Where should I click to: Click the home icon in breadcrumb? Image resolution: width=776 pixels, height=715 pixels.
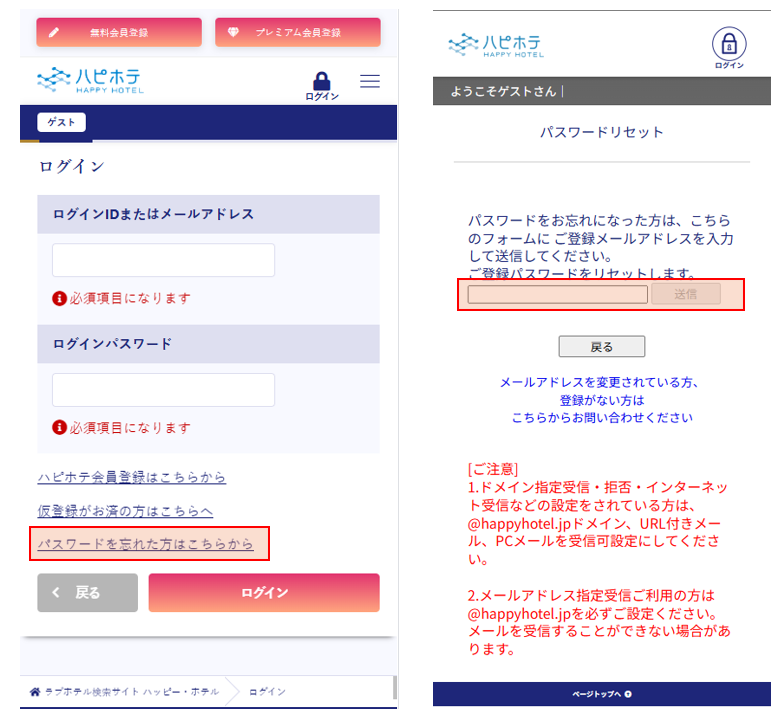[x=35, y=691]
